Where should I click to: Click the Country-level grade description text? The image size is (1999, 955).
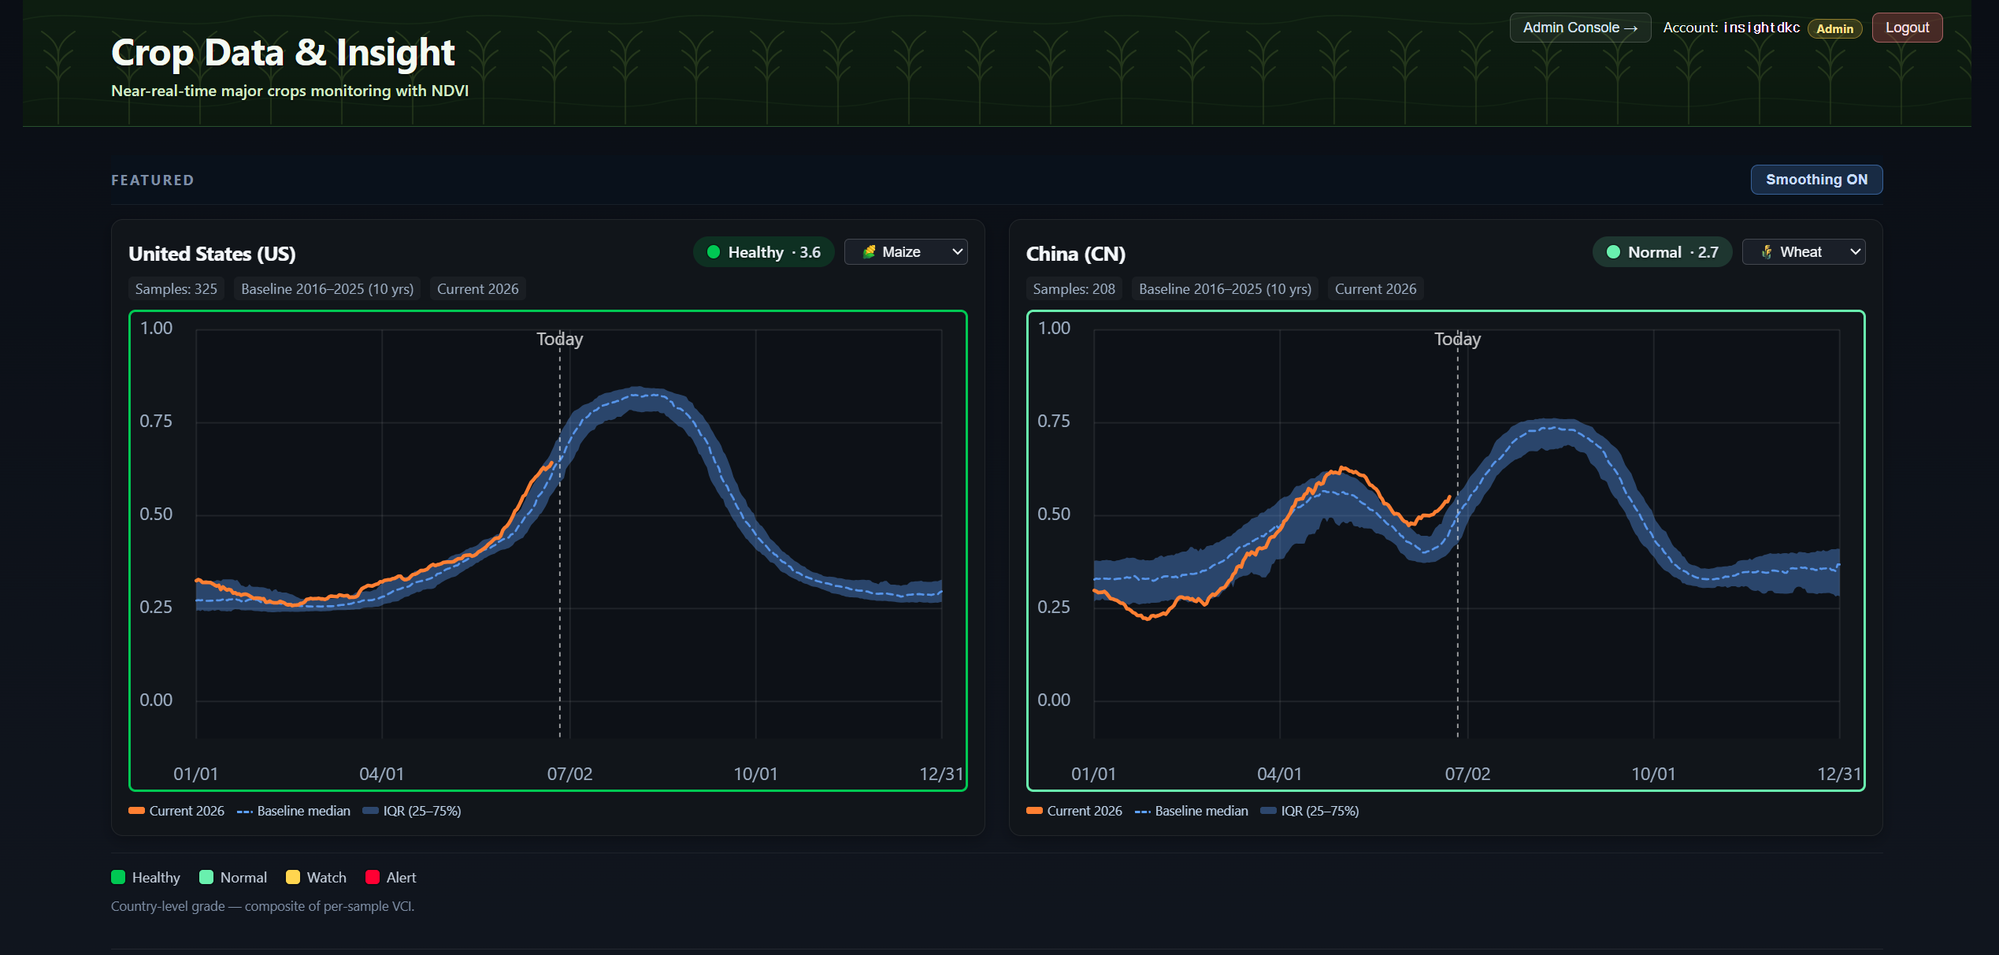tap(263, 906)
